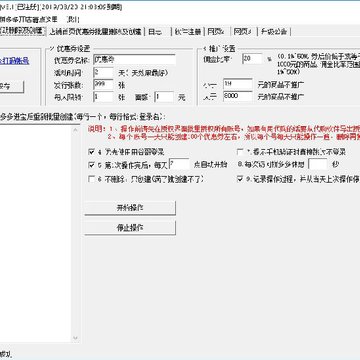Click inside the account list text area
Screen dimensions: 360x360
pyautogui.click(x=35, y=233)
